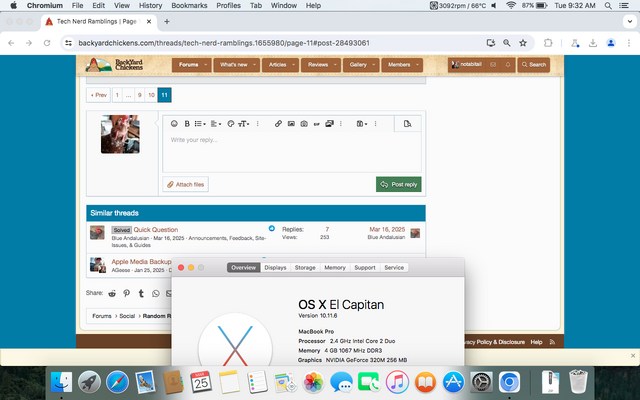640x400 pixels.
Task: Click the Post reply button
Action: click(398, 184)
